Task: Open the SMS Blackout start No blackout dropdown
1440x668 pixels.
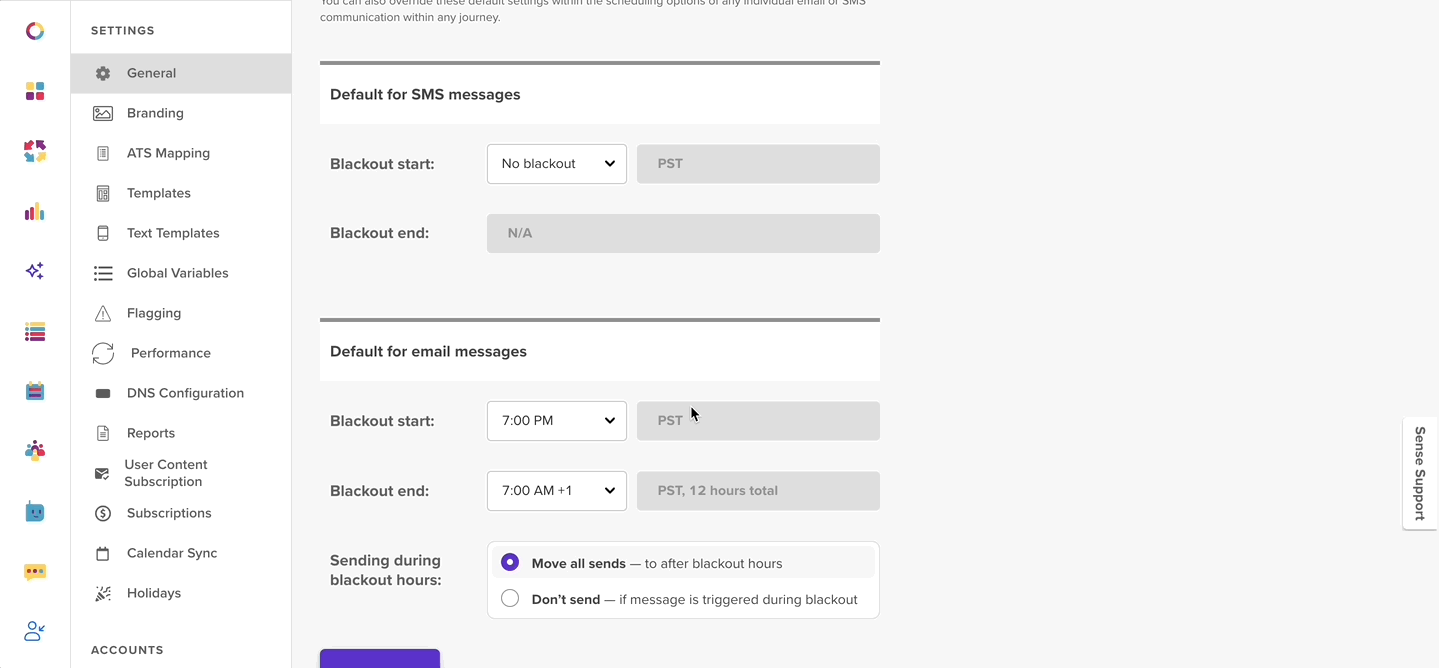Action: [x=557, y=164]
